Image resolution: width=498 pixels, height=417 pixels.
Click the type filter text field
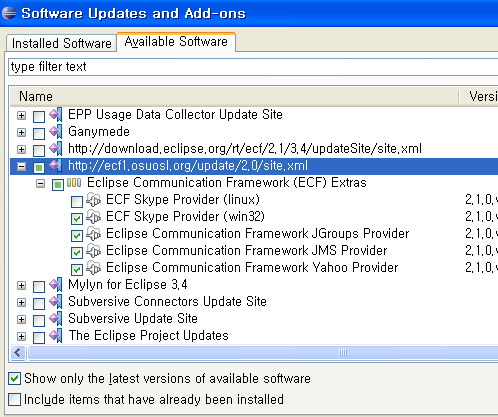(253, 67)
